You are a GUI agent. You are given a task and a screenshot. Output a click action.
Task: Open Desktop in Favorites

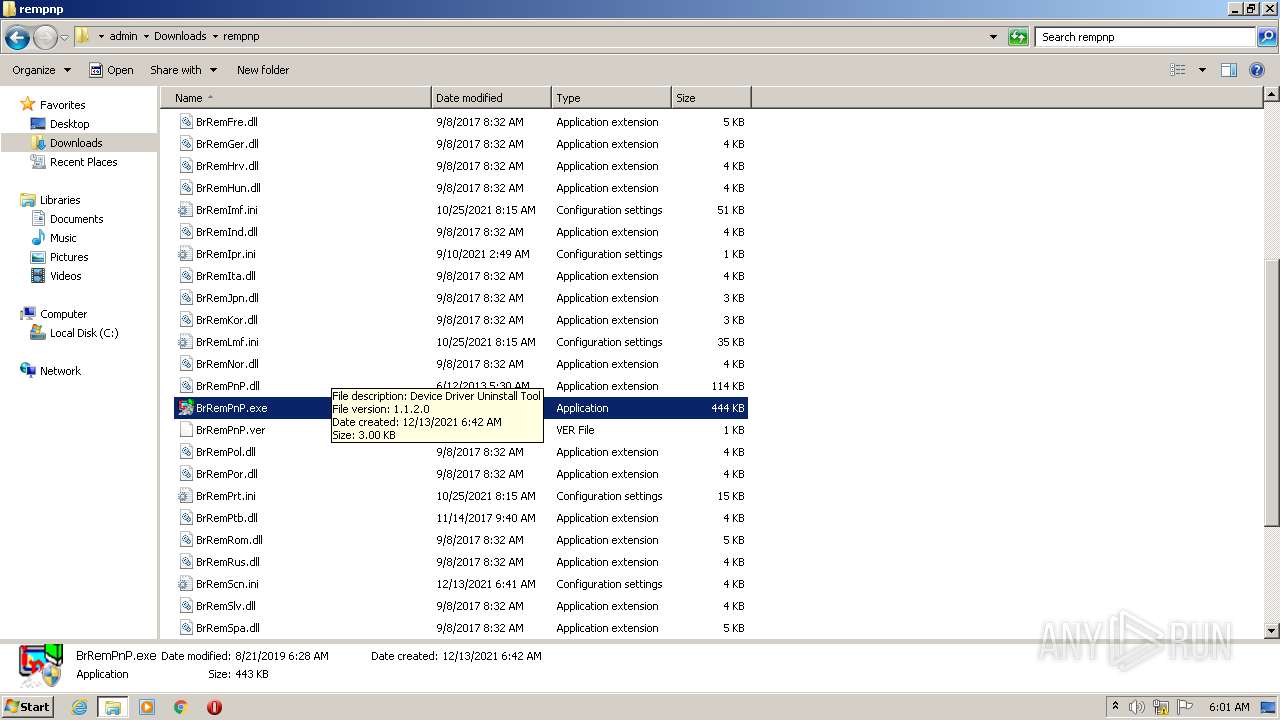coord(69,124)
